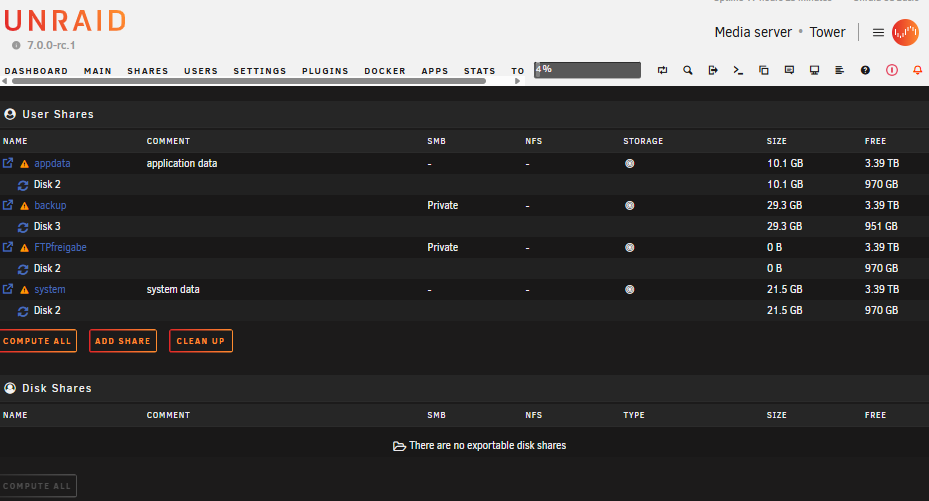The height and width of the screenshot is (501, 929).
Task: Open the notifications bell icon
Action: (x=917, y=70)
